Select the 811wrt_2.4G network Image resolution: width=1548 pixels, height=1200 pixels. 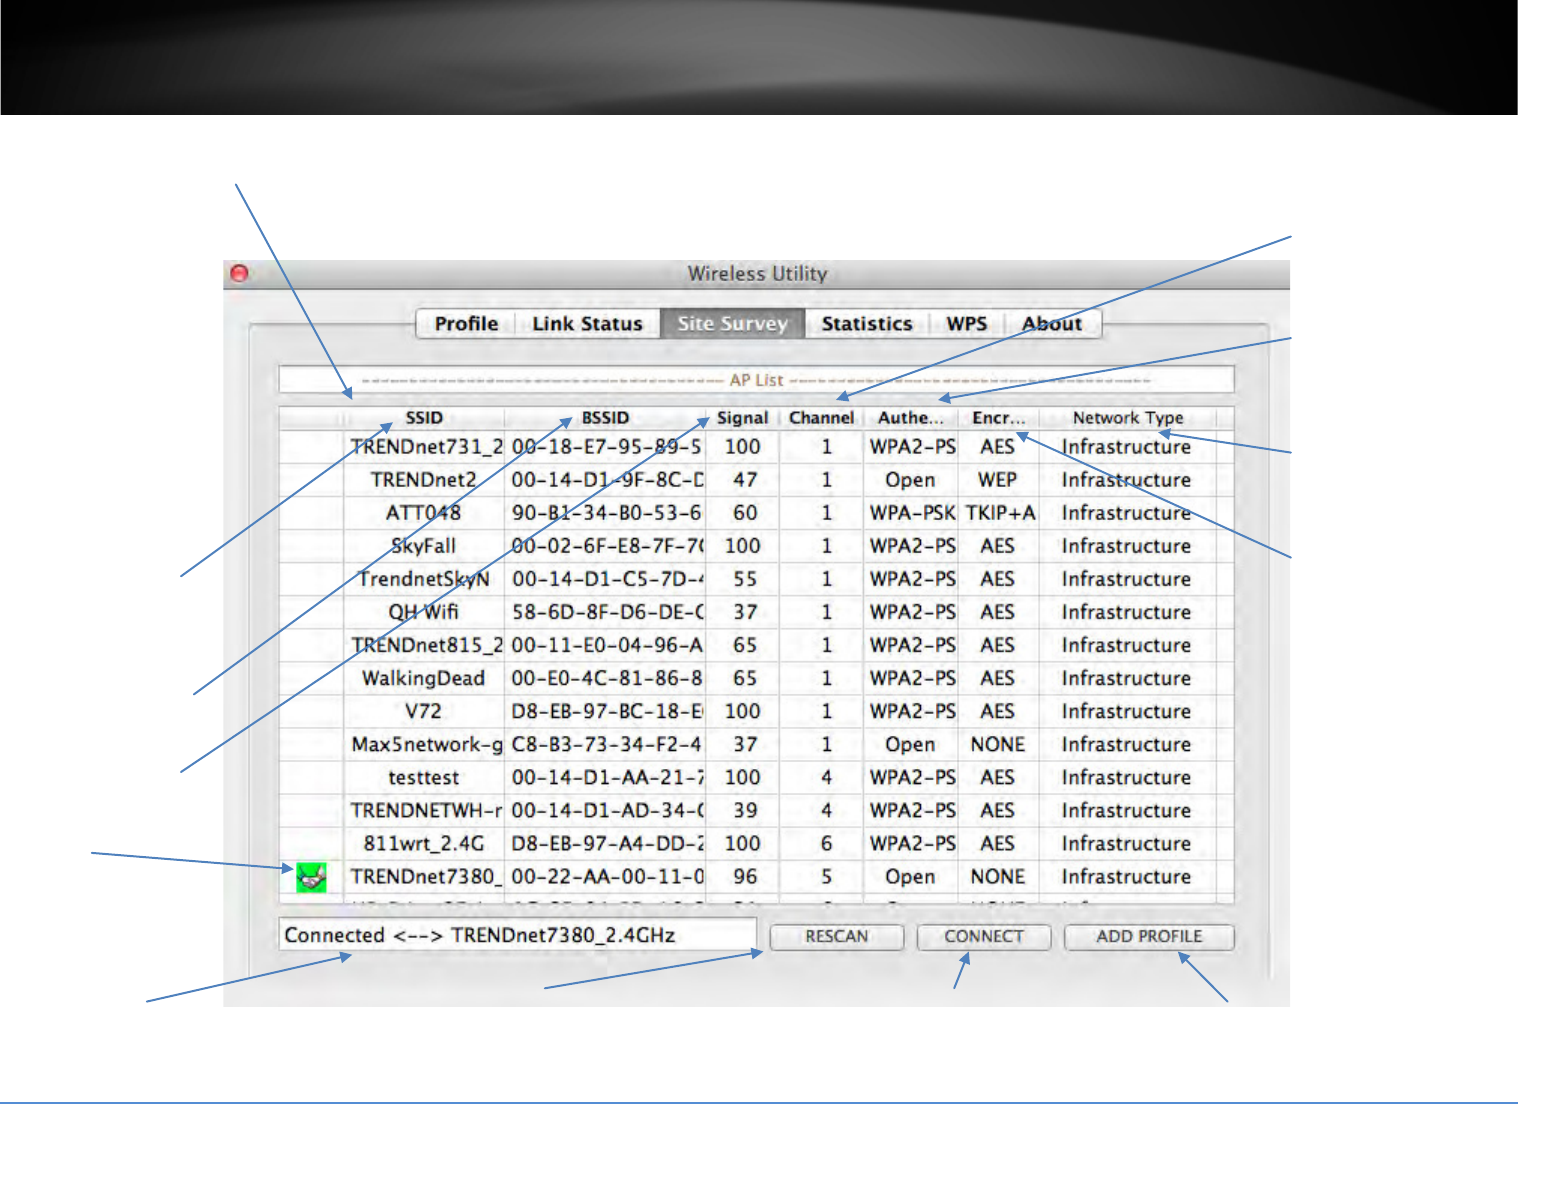click(x=756, y=843)
